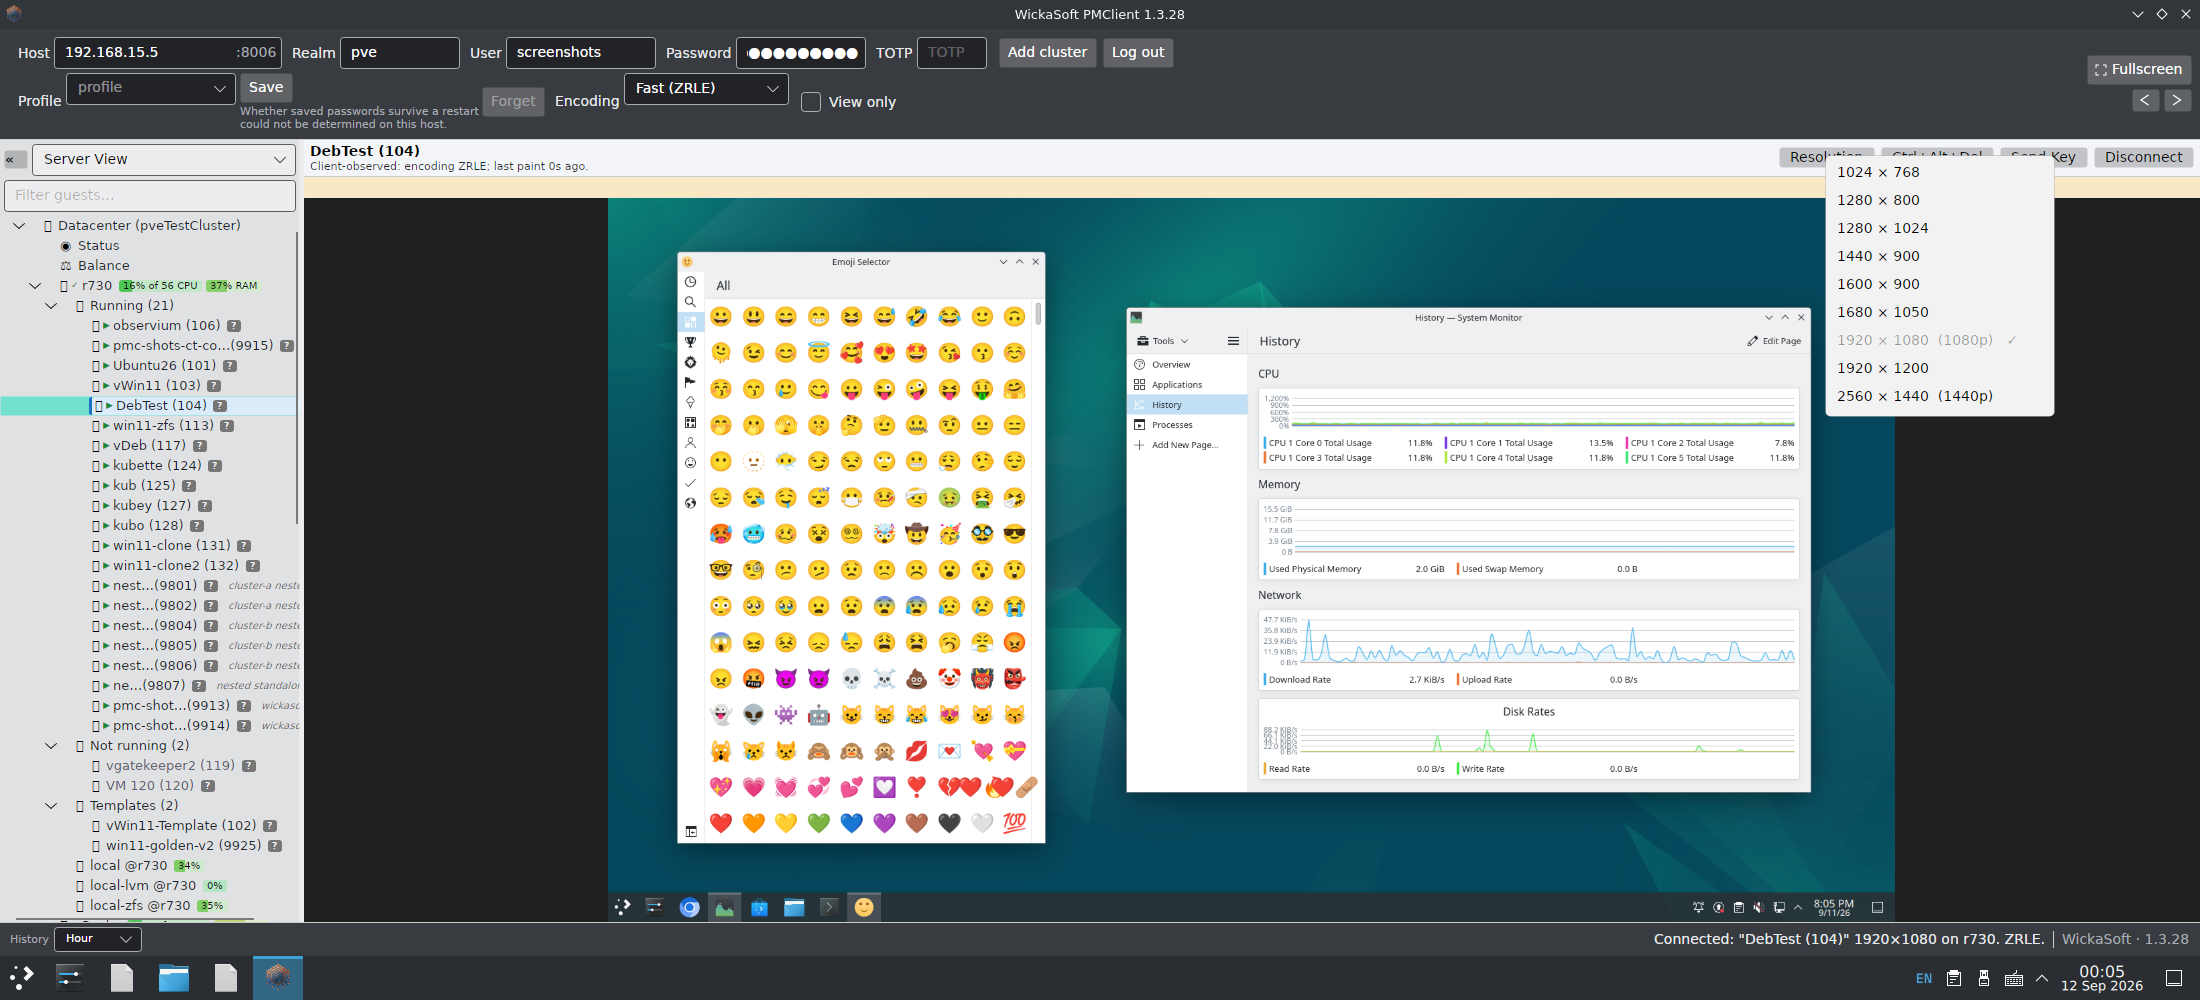Click the Add cluster button

coord(1047,53)
